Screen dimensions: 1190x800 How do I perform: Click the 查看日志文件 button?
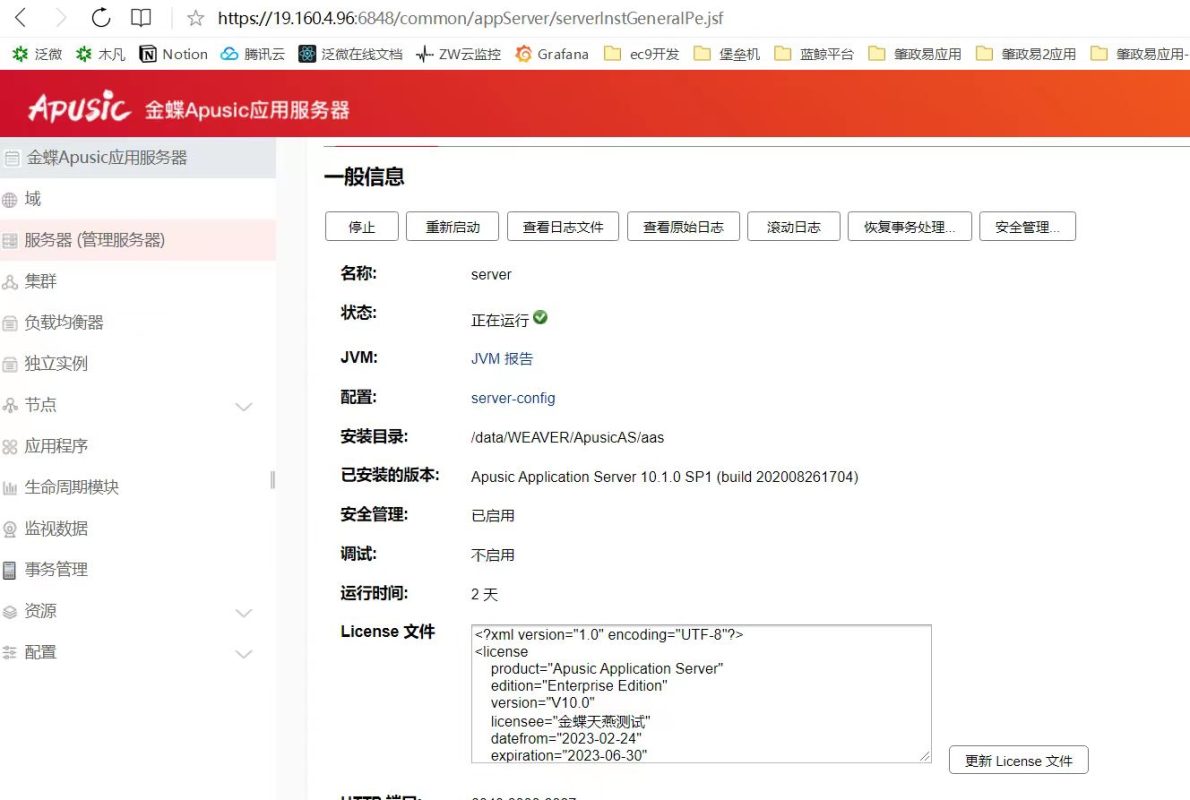(563, 227)
